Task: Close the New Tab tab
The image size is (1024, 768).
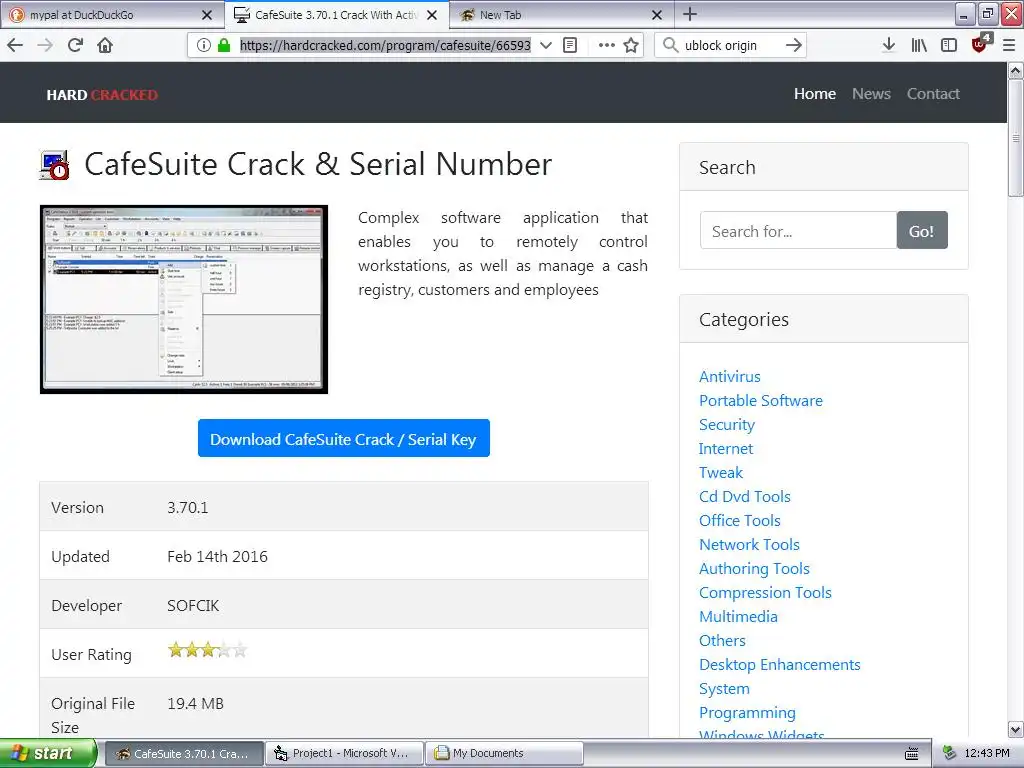Action: click(657, 14)
